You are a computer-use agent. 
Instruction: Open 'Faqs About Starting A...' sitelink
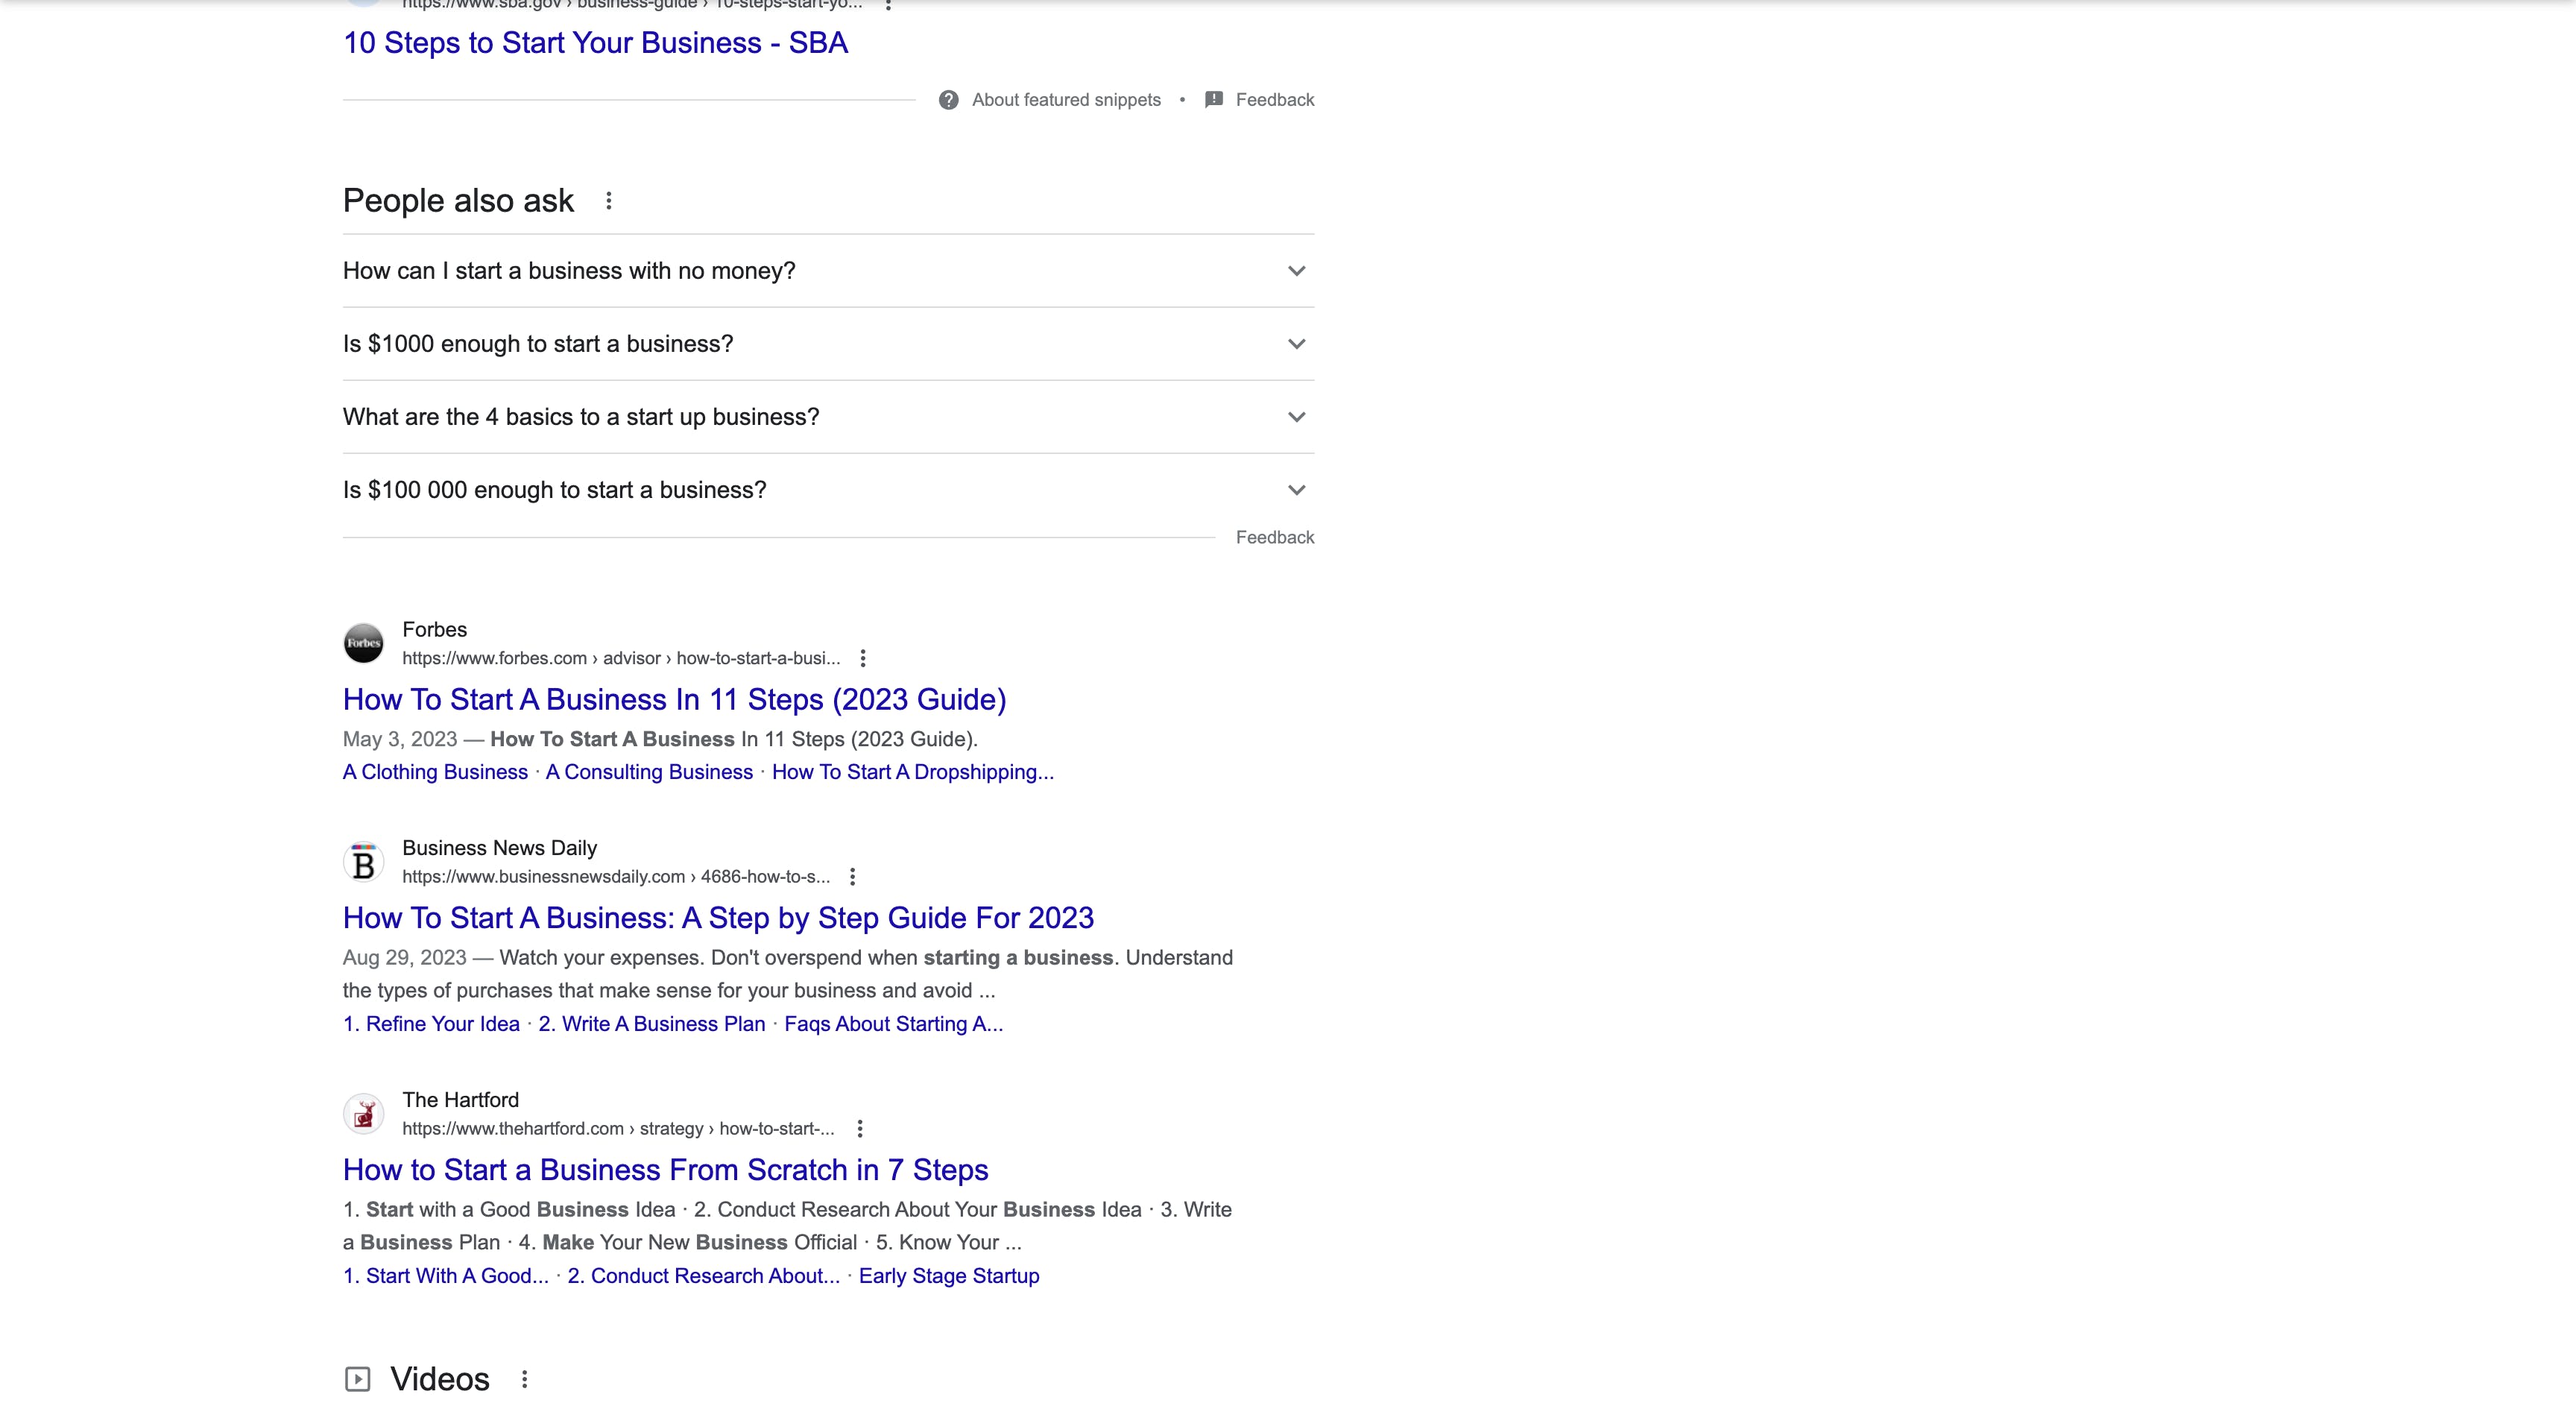click(x=893, y=1024)
